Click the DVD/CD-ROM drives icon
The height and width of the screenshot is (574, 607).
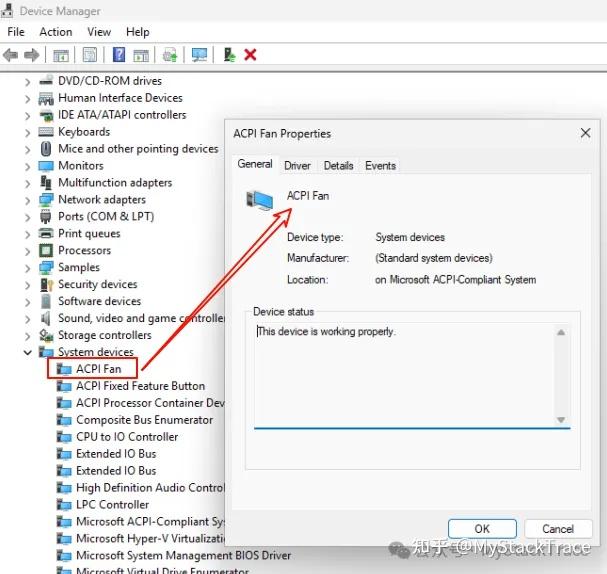[x=46, y=81]
